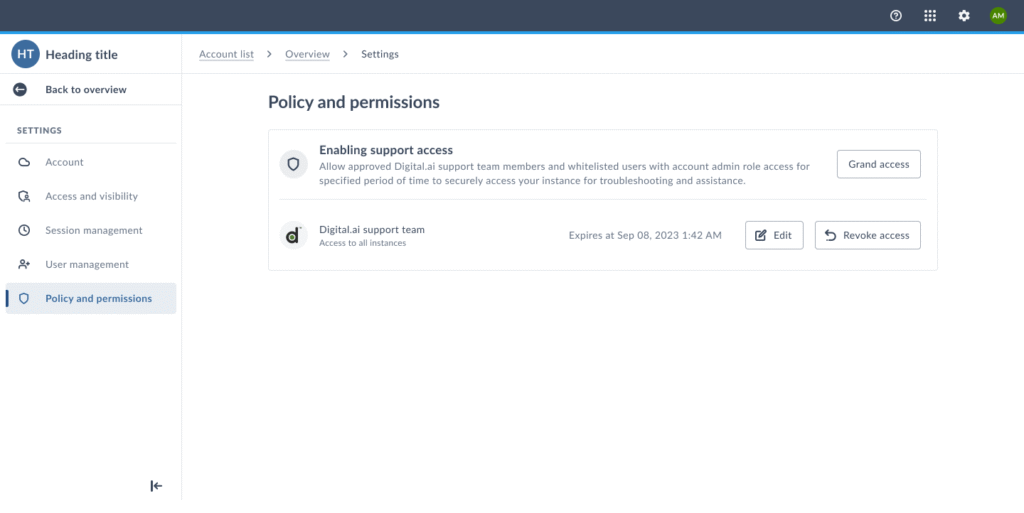Click the back arrow circle icon
The height and width of the screenshot is (513, 1024).
pyautogui.click(x=20, y=90)
